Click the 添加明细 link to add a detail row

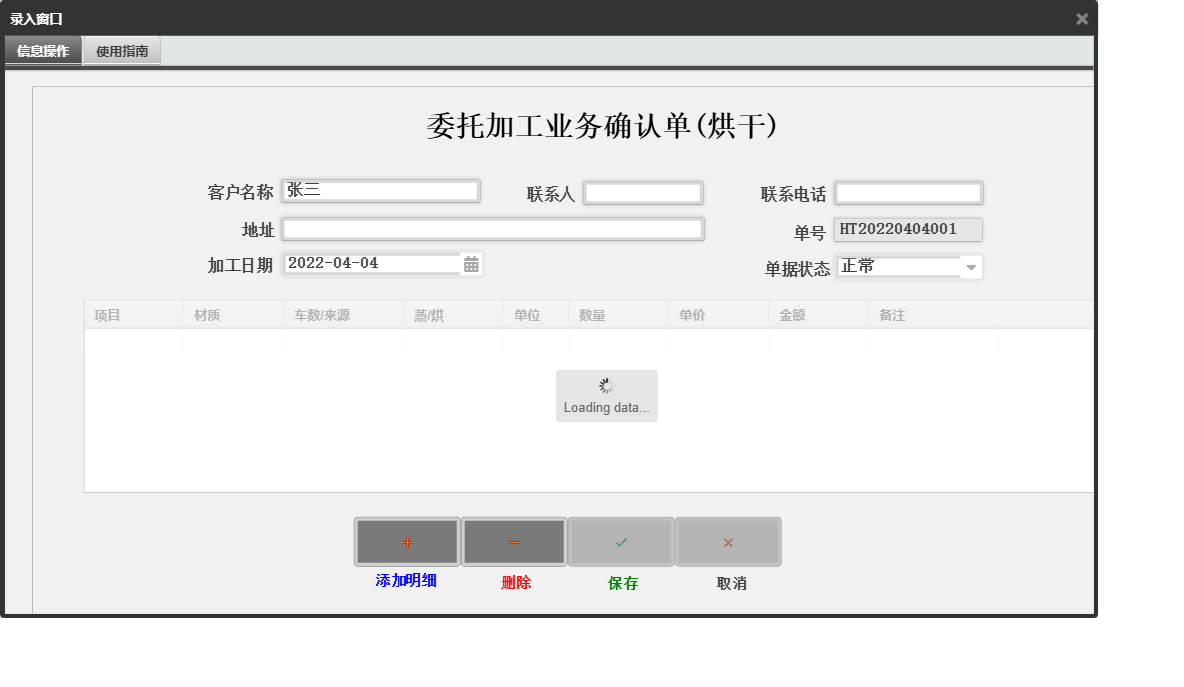point(406,581)
